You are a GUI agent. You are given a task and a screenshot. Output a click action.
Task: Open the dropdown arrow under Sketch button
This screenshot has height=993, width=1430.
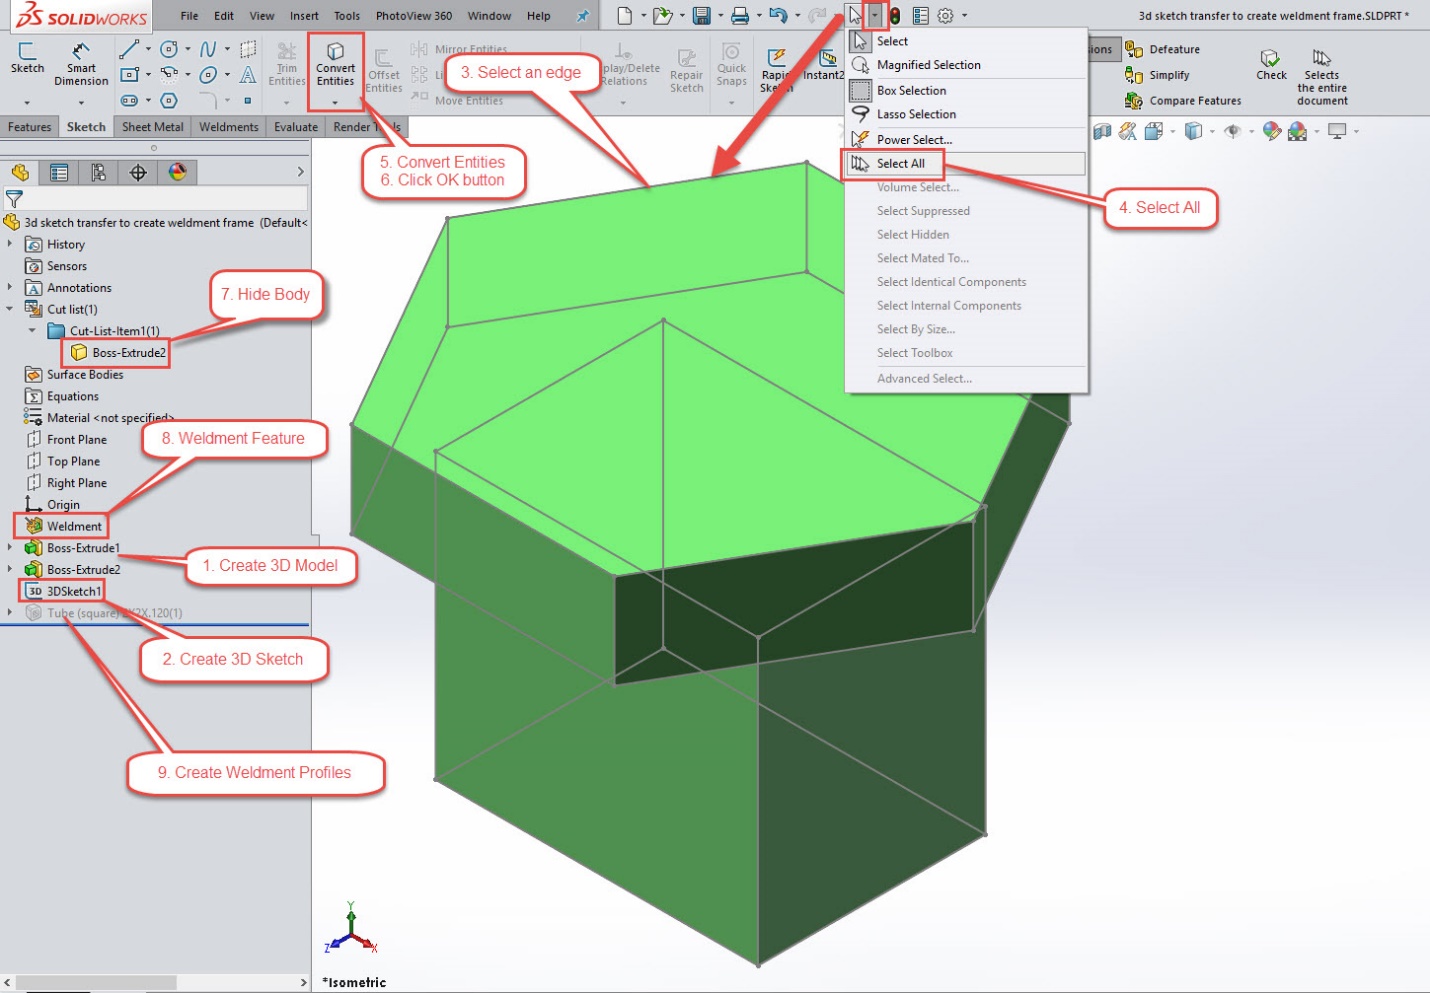coord(27,102)
